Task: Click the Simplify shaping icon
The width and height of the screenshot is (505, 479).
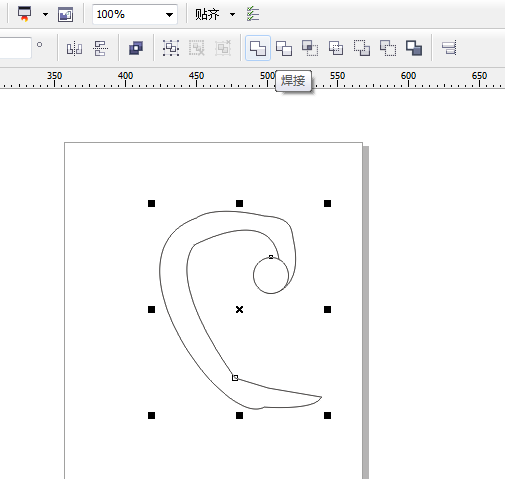Action: tap(336, 48)
